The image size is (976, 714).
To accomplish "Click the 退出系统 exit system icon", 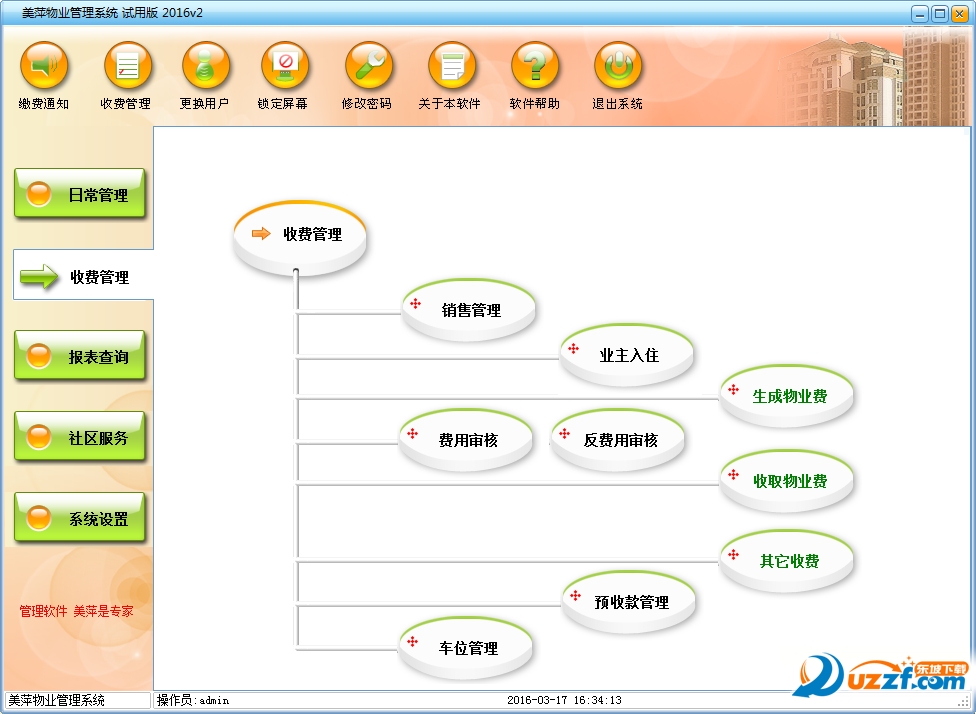I will coord(617,66).
